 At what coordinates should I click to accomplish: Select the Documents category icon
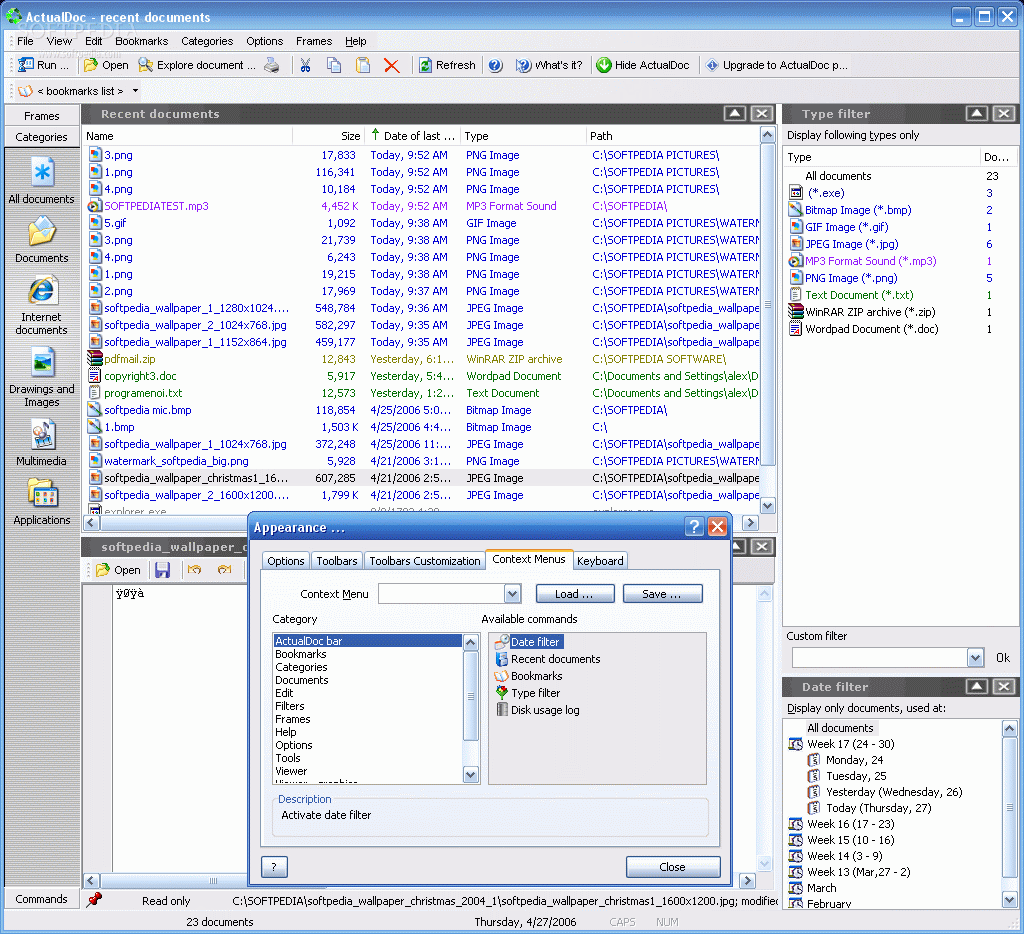pos(42,231)
